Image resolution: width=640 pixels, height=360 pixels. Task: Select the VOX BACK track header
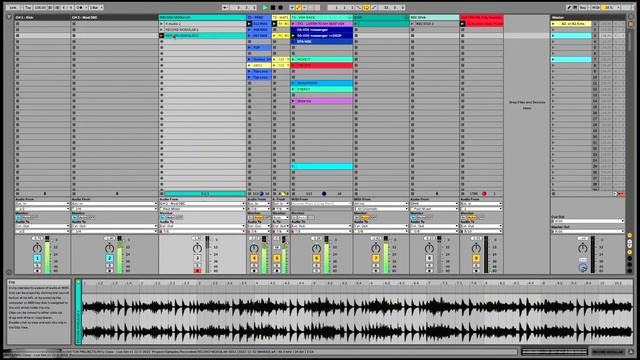pyautogui.click(x=322, y=18)
